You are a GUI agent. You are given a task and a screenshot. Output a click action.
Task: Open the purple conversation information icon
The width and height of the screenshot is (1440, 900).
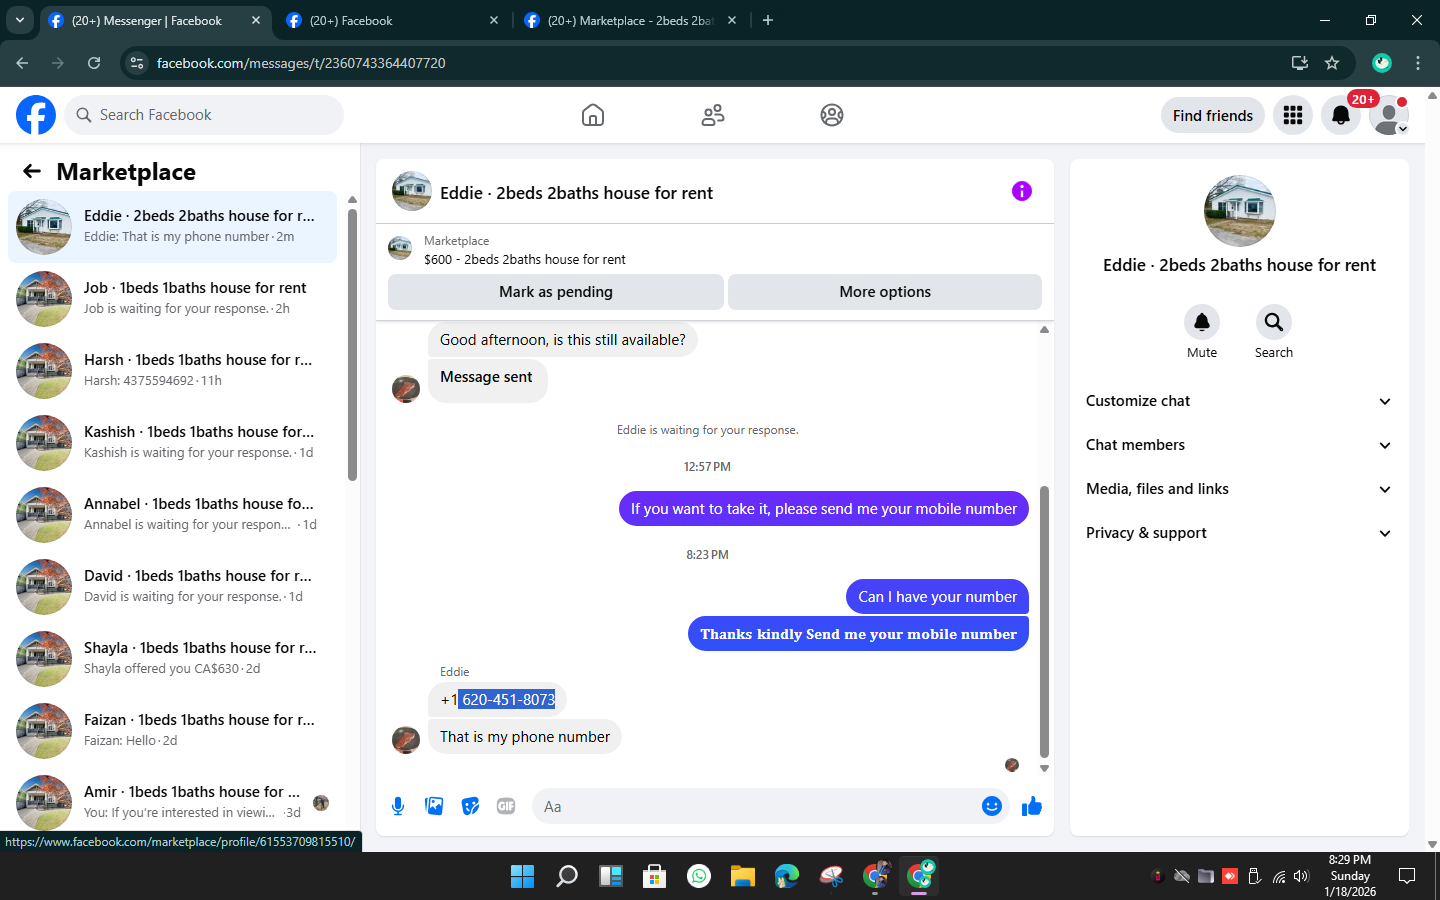click(x=1021, y=191)
